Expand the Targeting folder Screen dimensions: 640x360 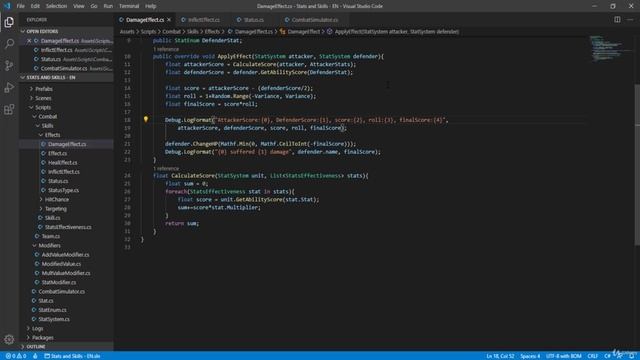pyautogui.click(x=56, y=209)
